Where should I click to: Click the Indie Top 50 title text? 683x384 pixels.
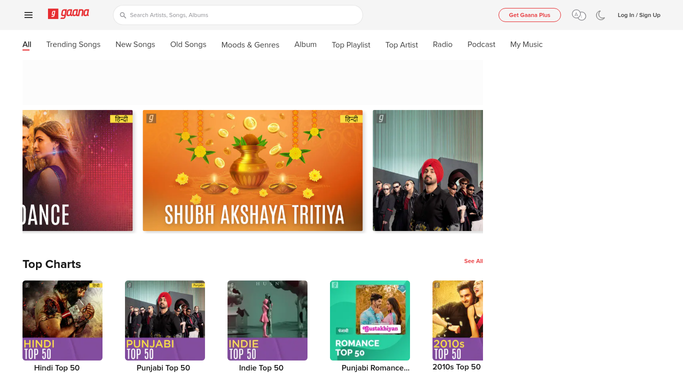(261, 368)
